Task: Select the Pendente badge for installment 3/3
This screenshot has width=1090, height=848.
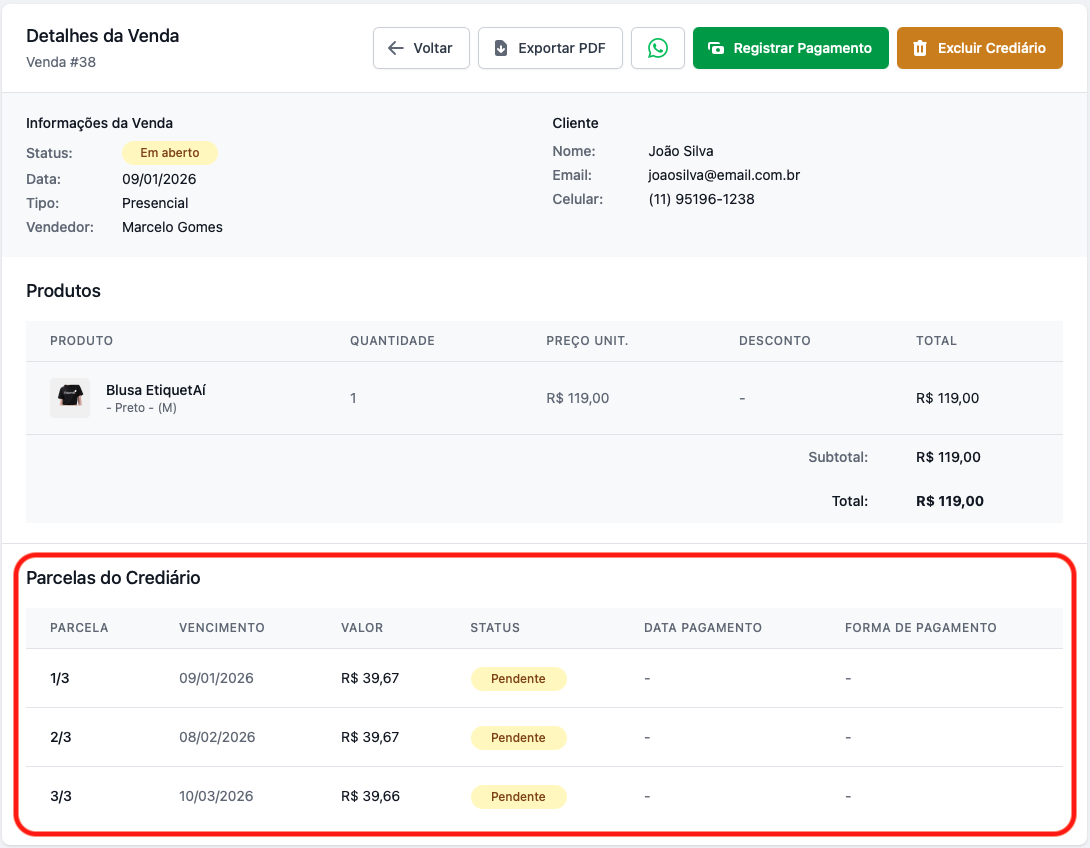Action: (518, 797)
